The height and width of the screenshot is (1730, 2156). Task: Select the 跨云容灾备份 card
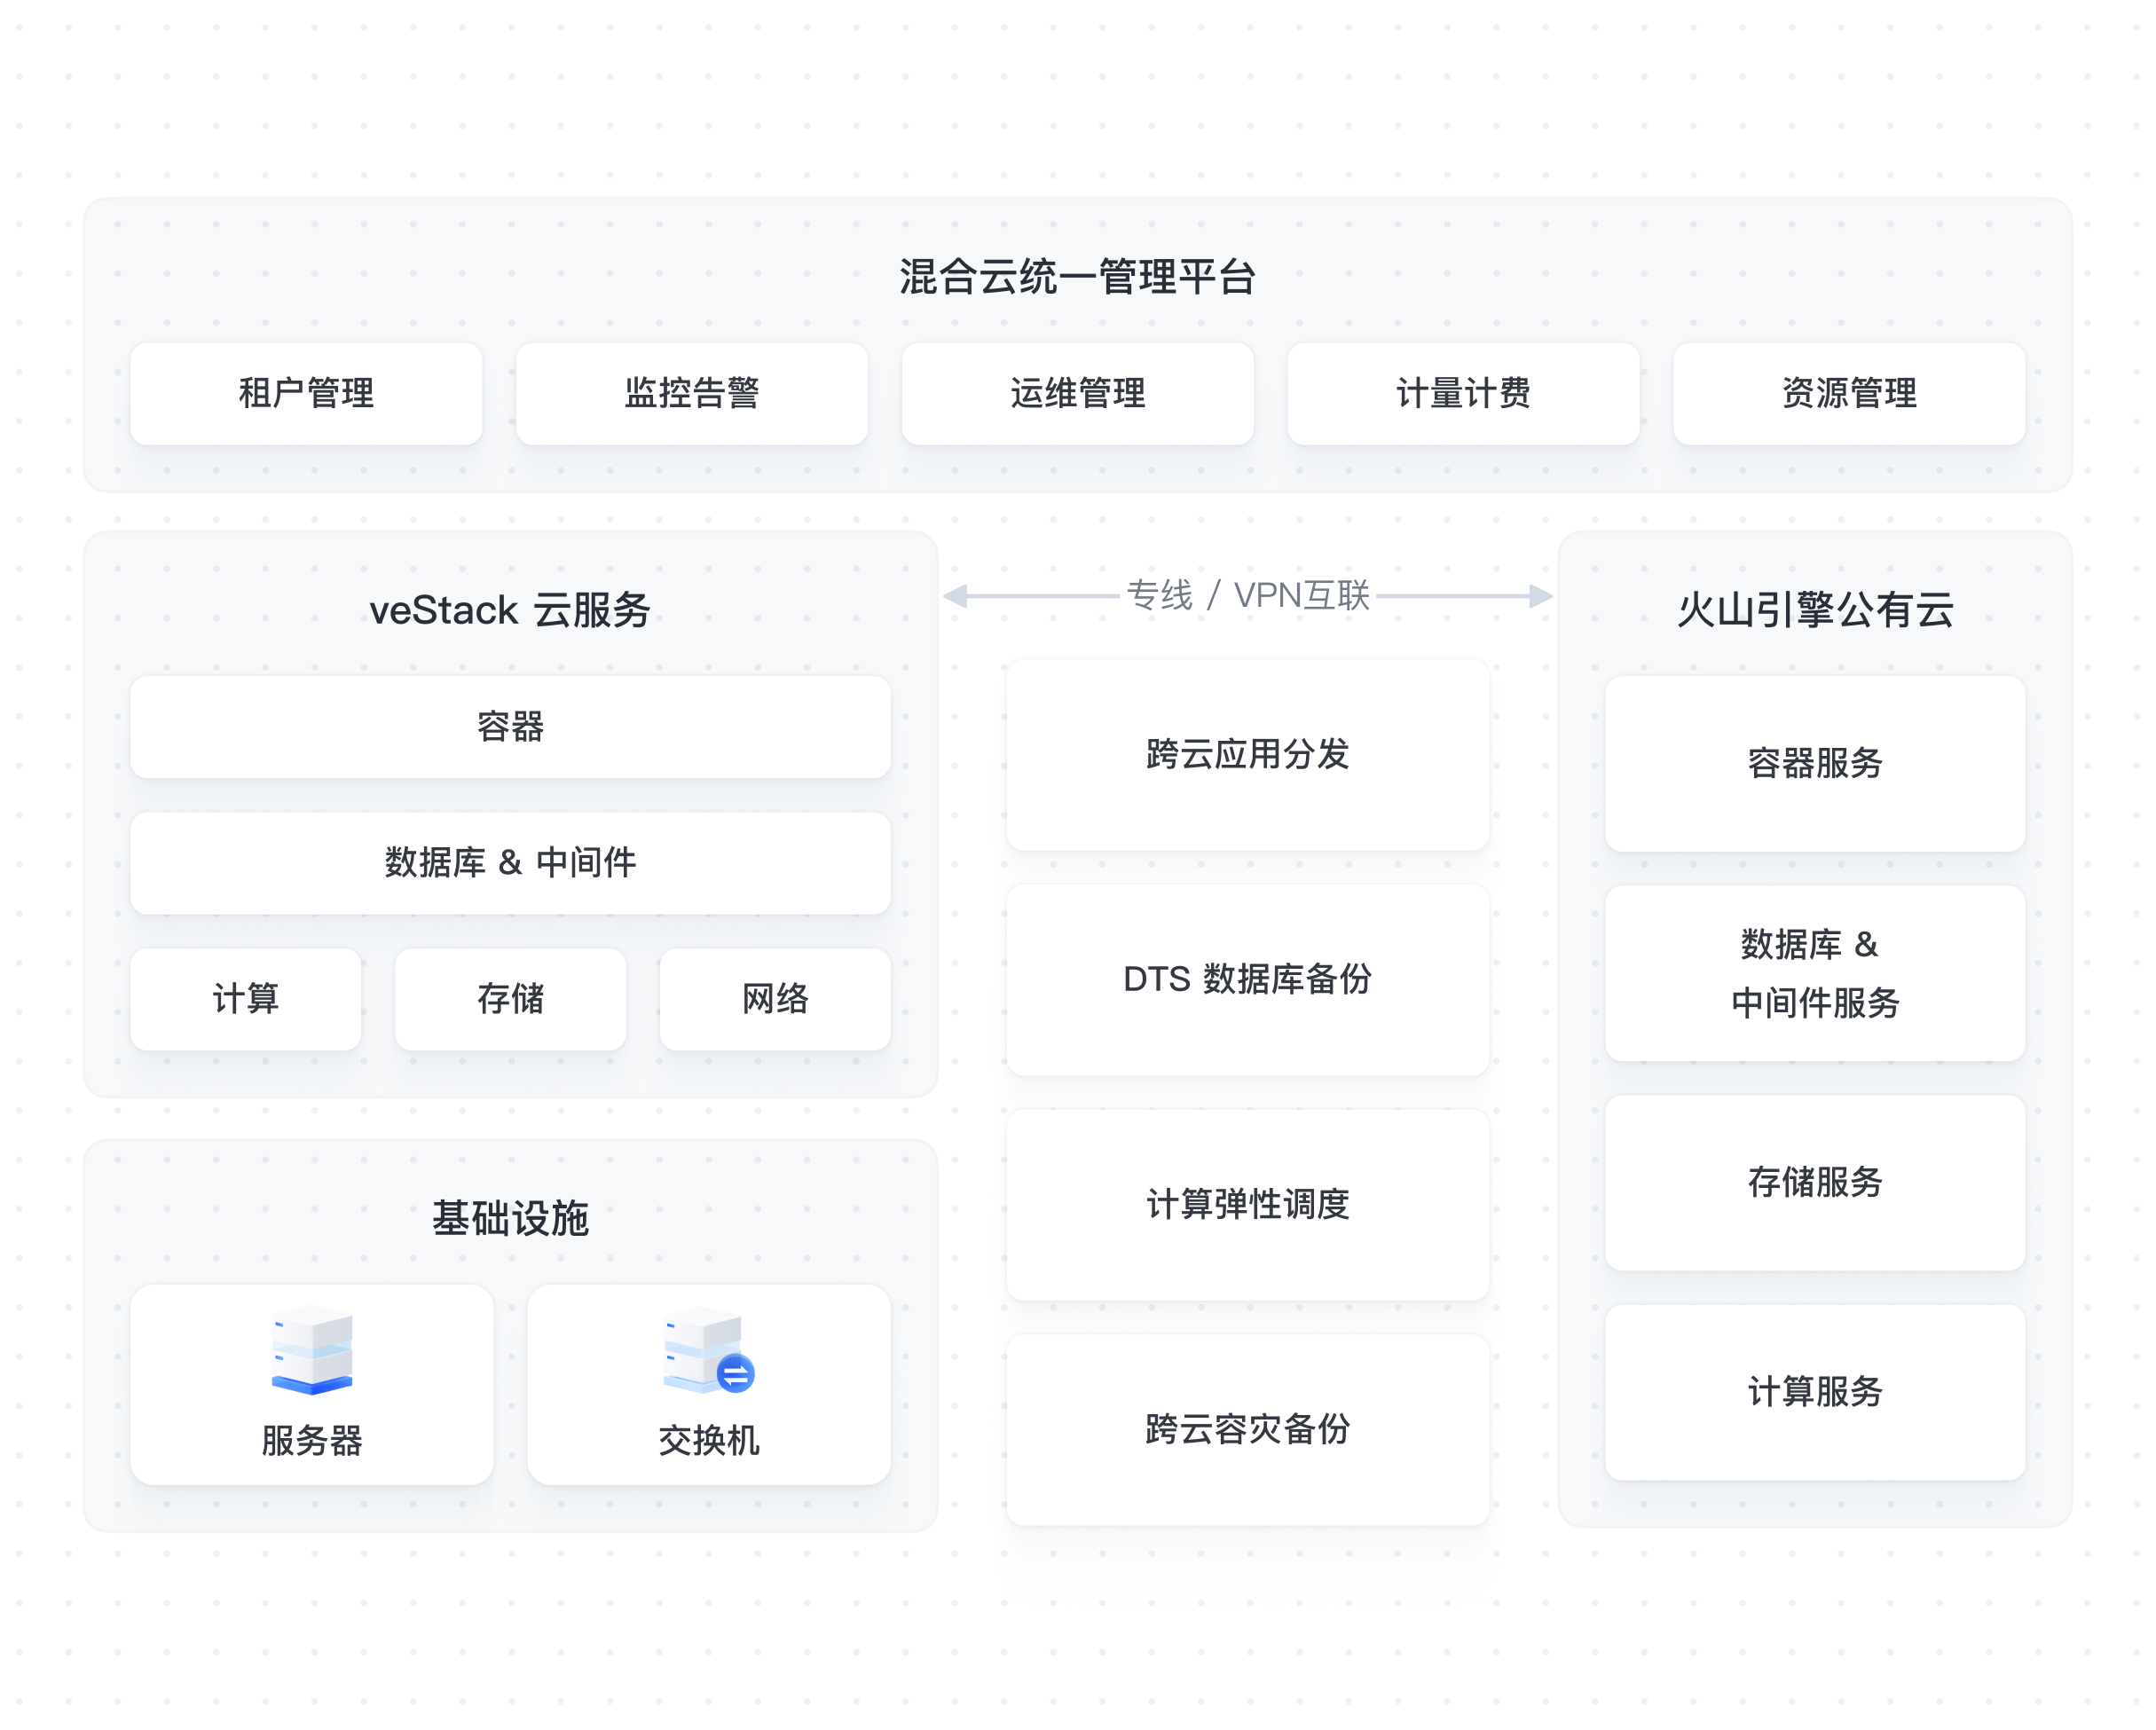(x=1248, y=1429)
